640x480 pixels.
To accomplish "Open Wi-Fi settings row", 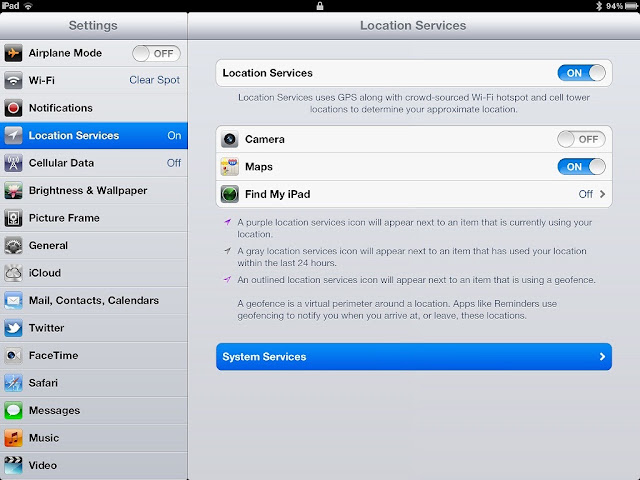I will pos(94,80).
